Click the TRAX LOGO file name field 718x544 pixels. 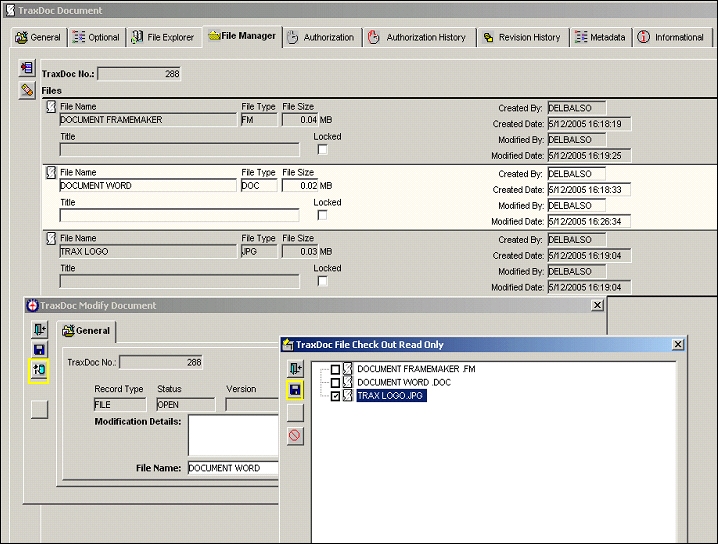pyautogui.click(x=148, y=251)
